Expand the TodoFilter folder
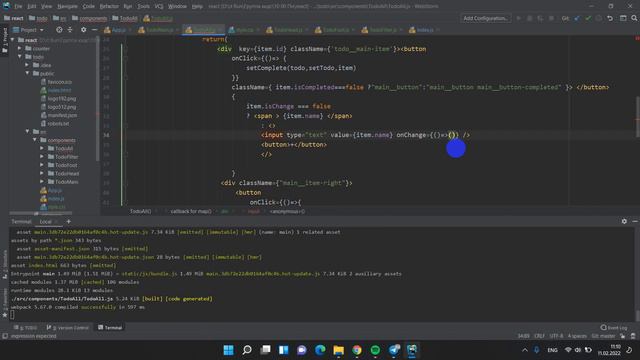Screen dimensions: 640x360 click(42, 157)
